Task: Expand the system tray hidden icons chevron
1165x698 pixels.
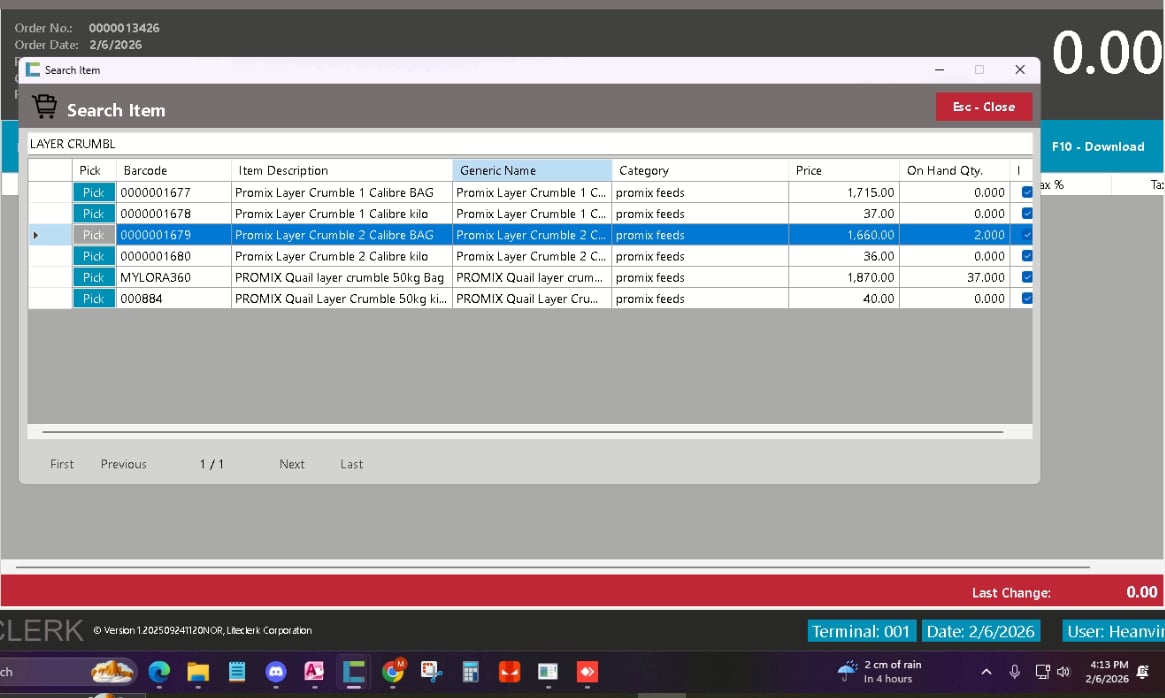Action: point(986,672)
